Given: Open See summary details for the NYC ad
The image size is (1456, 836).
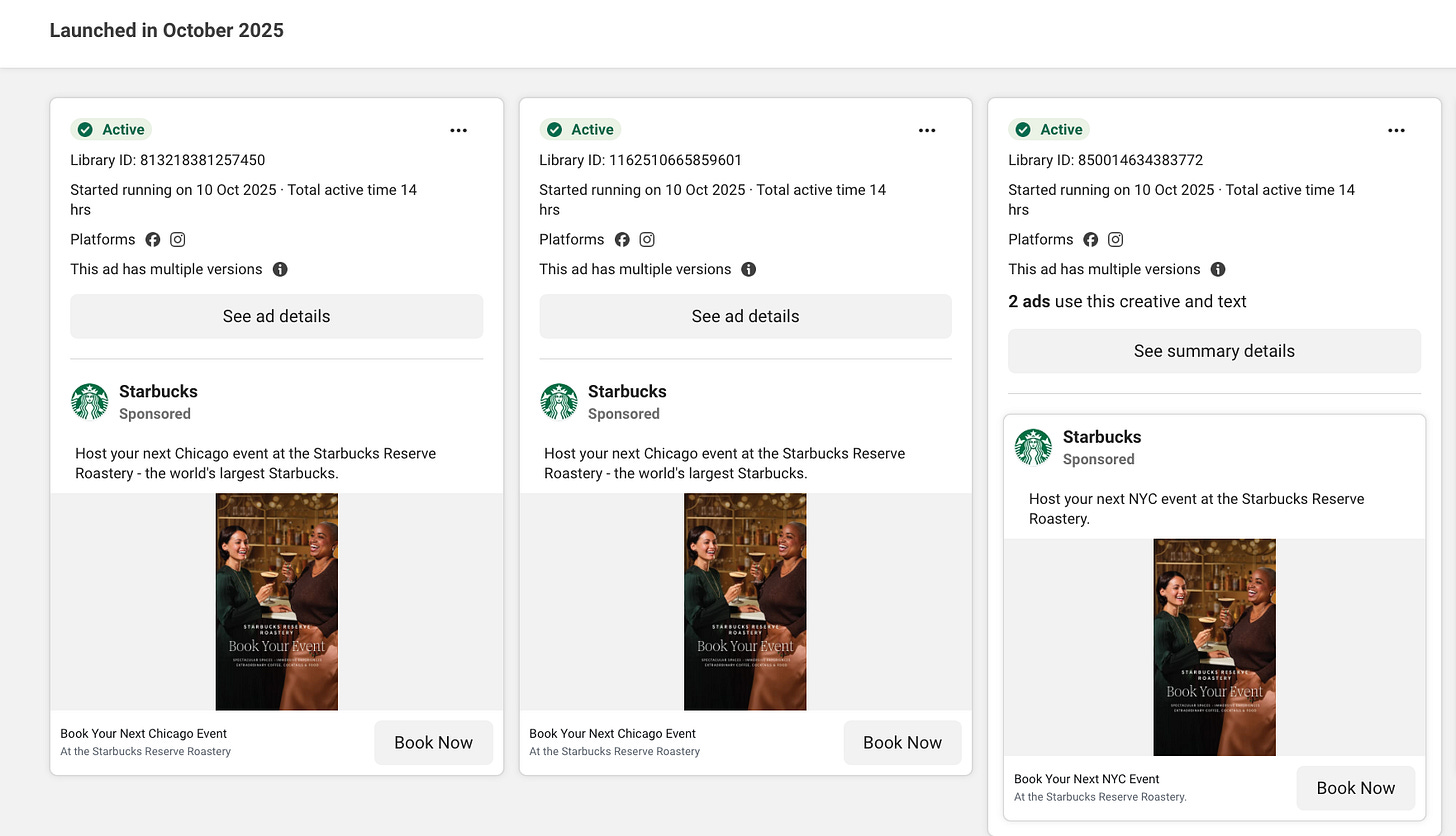Looking at the screenshot, I should point(1214,351).
